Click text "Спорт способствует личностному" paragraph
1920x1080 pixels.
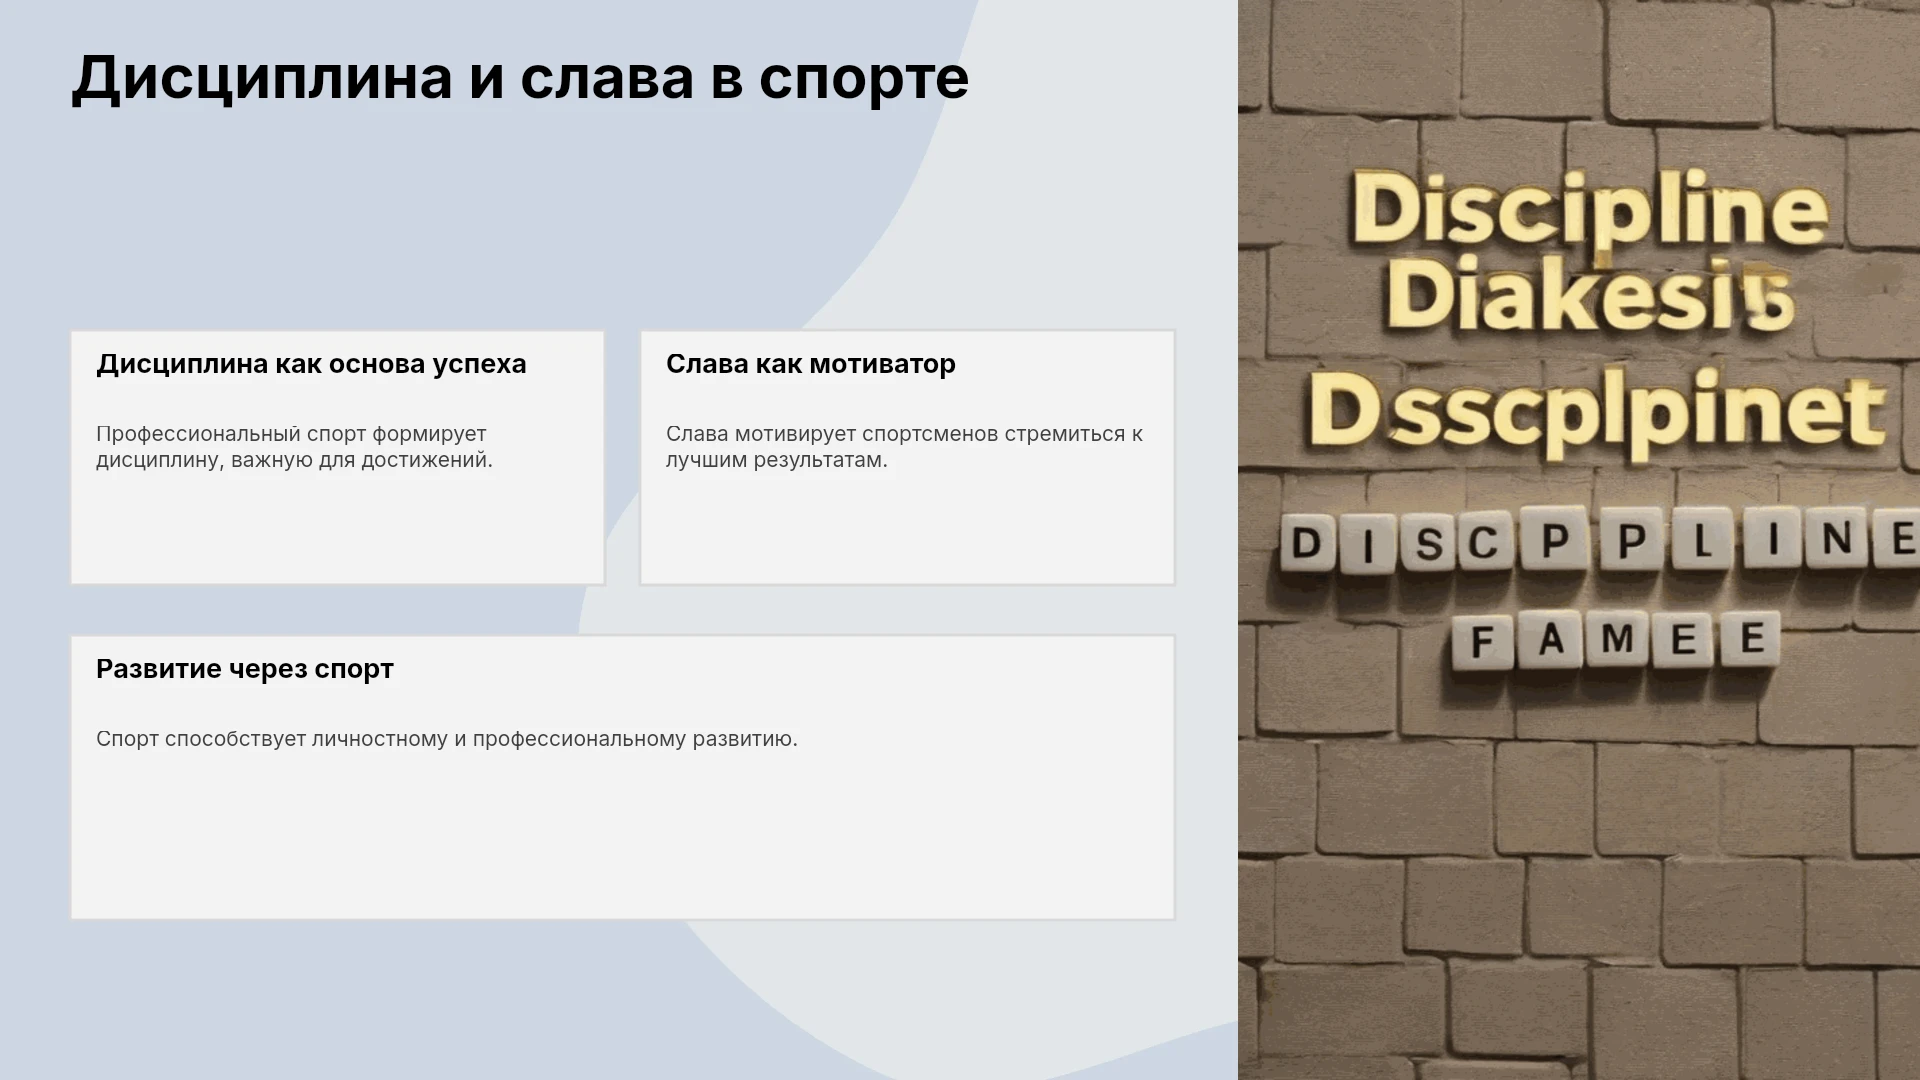click(x=447, y=739)
